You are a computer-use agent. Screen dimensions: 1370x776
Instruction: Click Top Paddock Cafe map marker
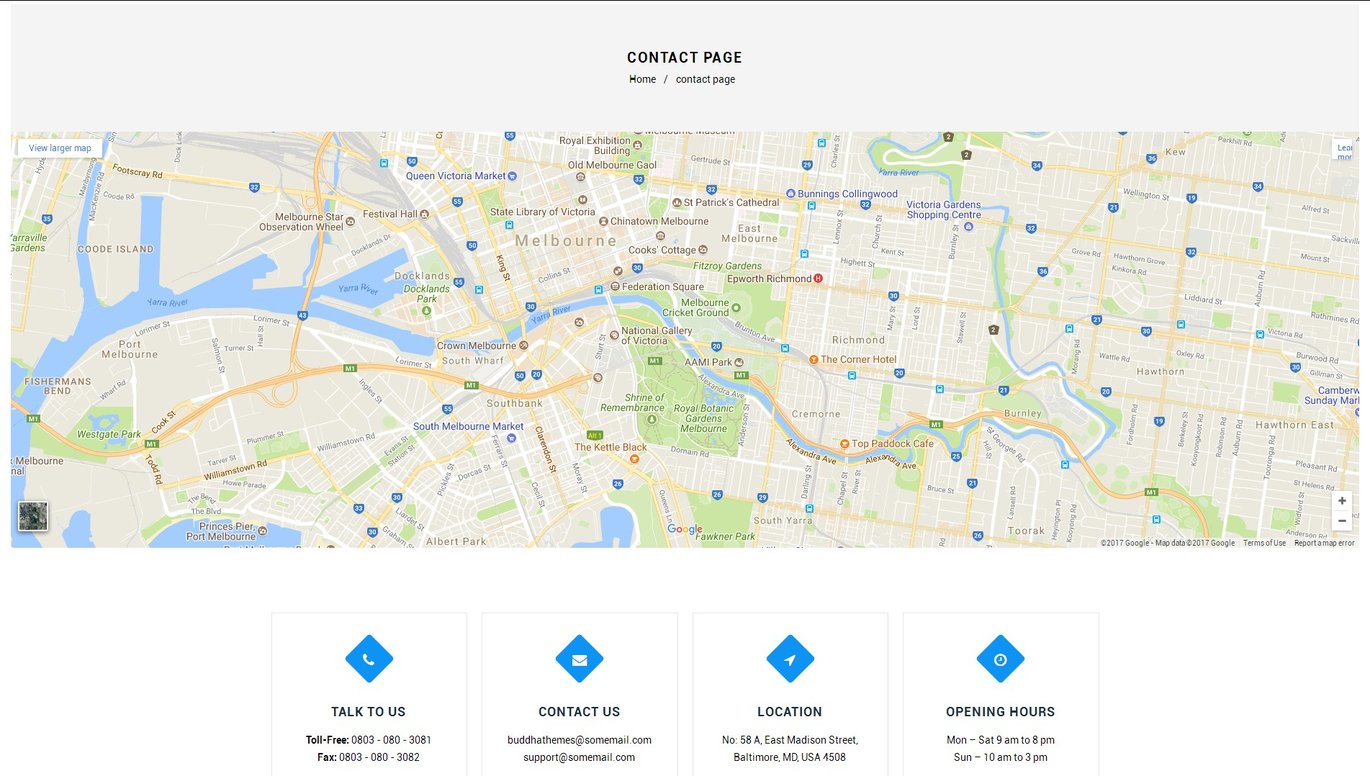click(x=845, y=443)
